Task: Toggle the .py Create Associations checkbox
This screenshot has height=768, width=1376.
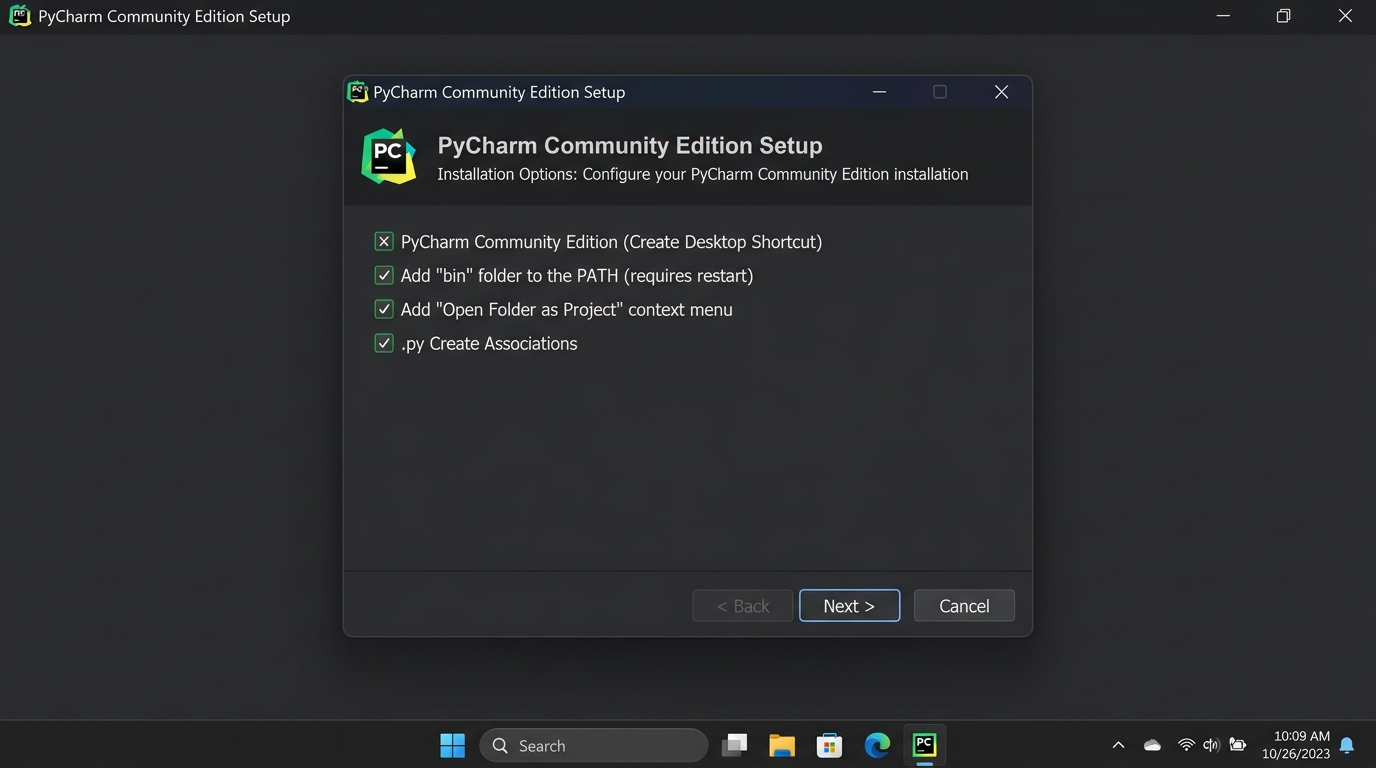Action: coord(384,343)
